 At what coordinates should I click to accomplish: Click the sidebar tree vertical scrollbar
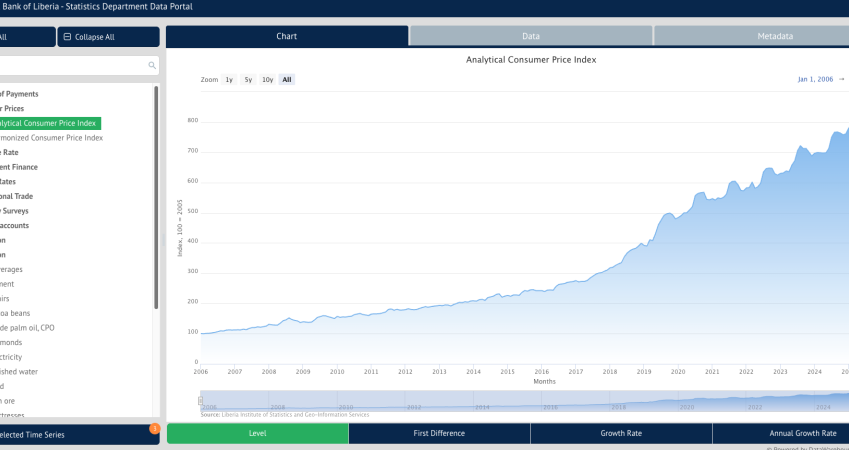(x=156, y=198)
